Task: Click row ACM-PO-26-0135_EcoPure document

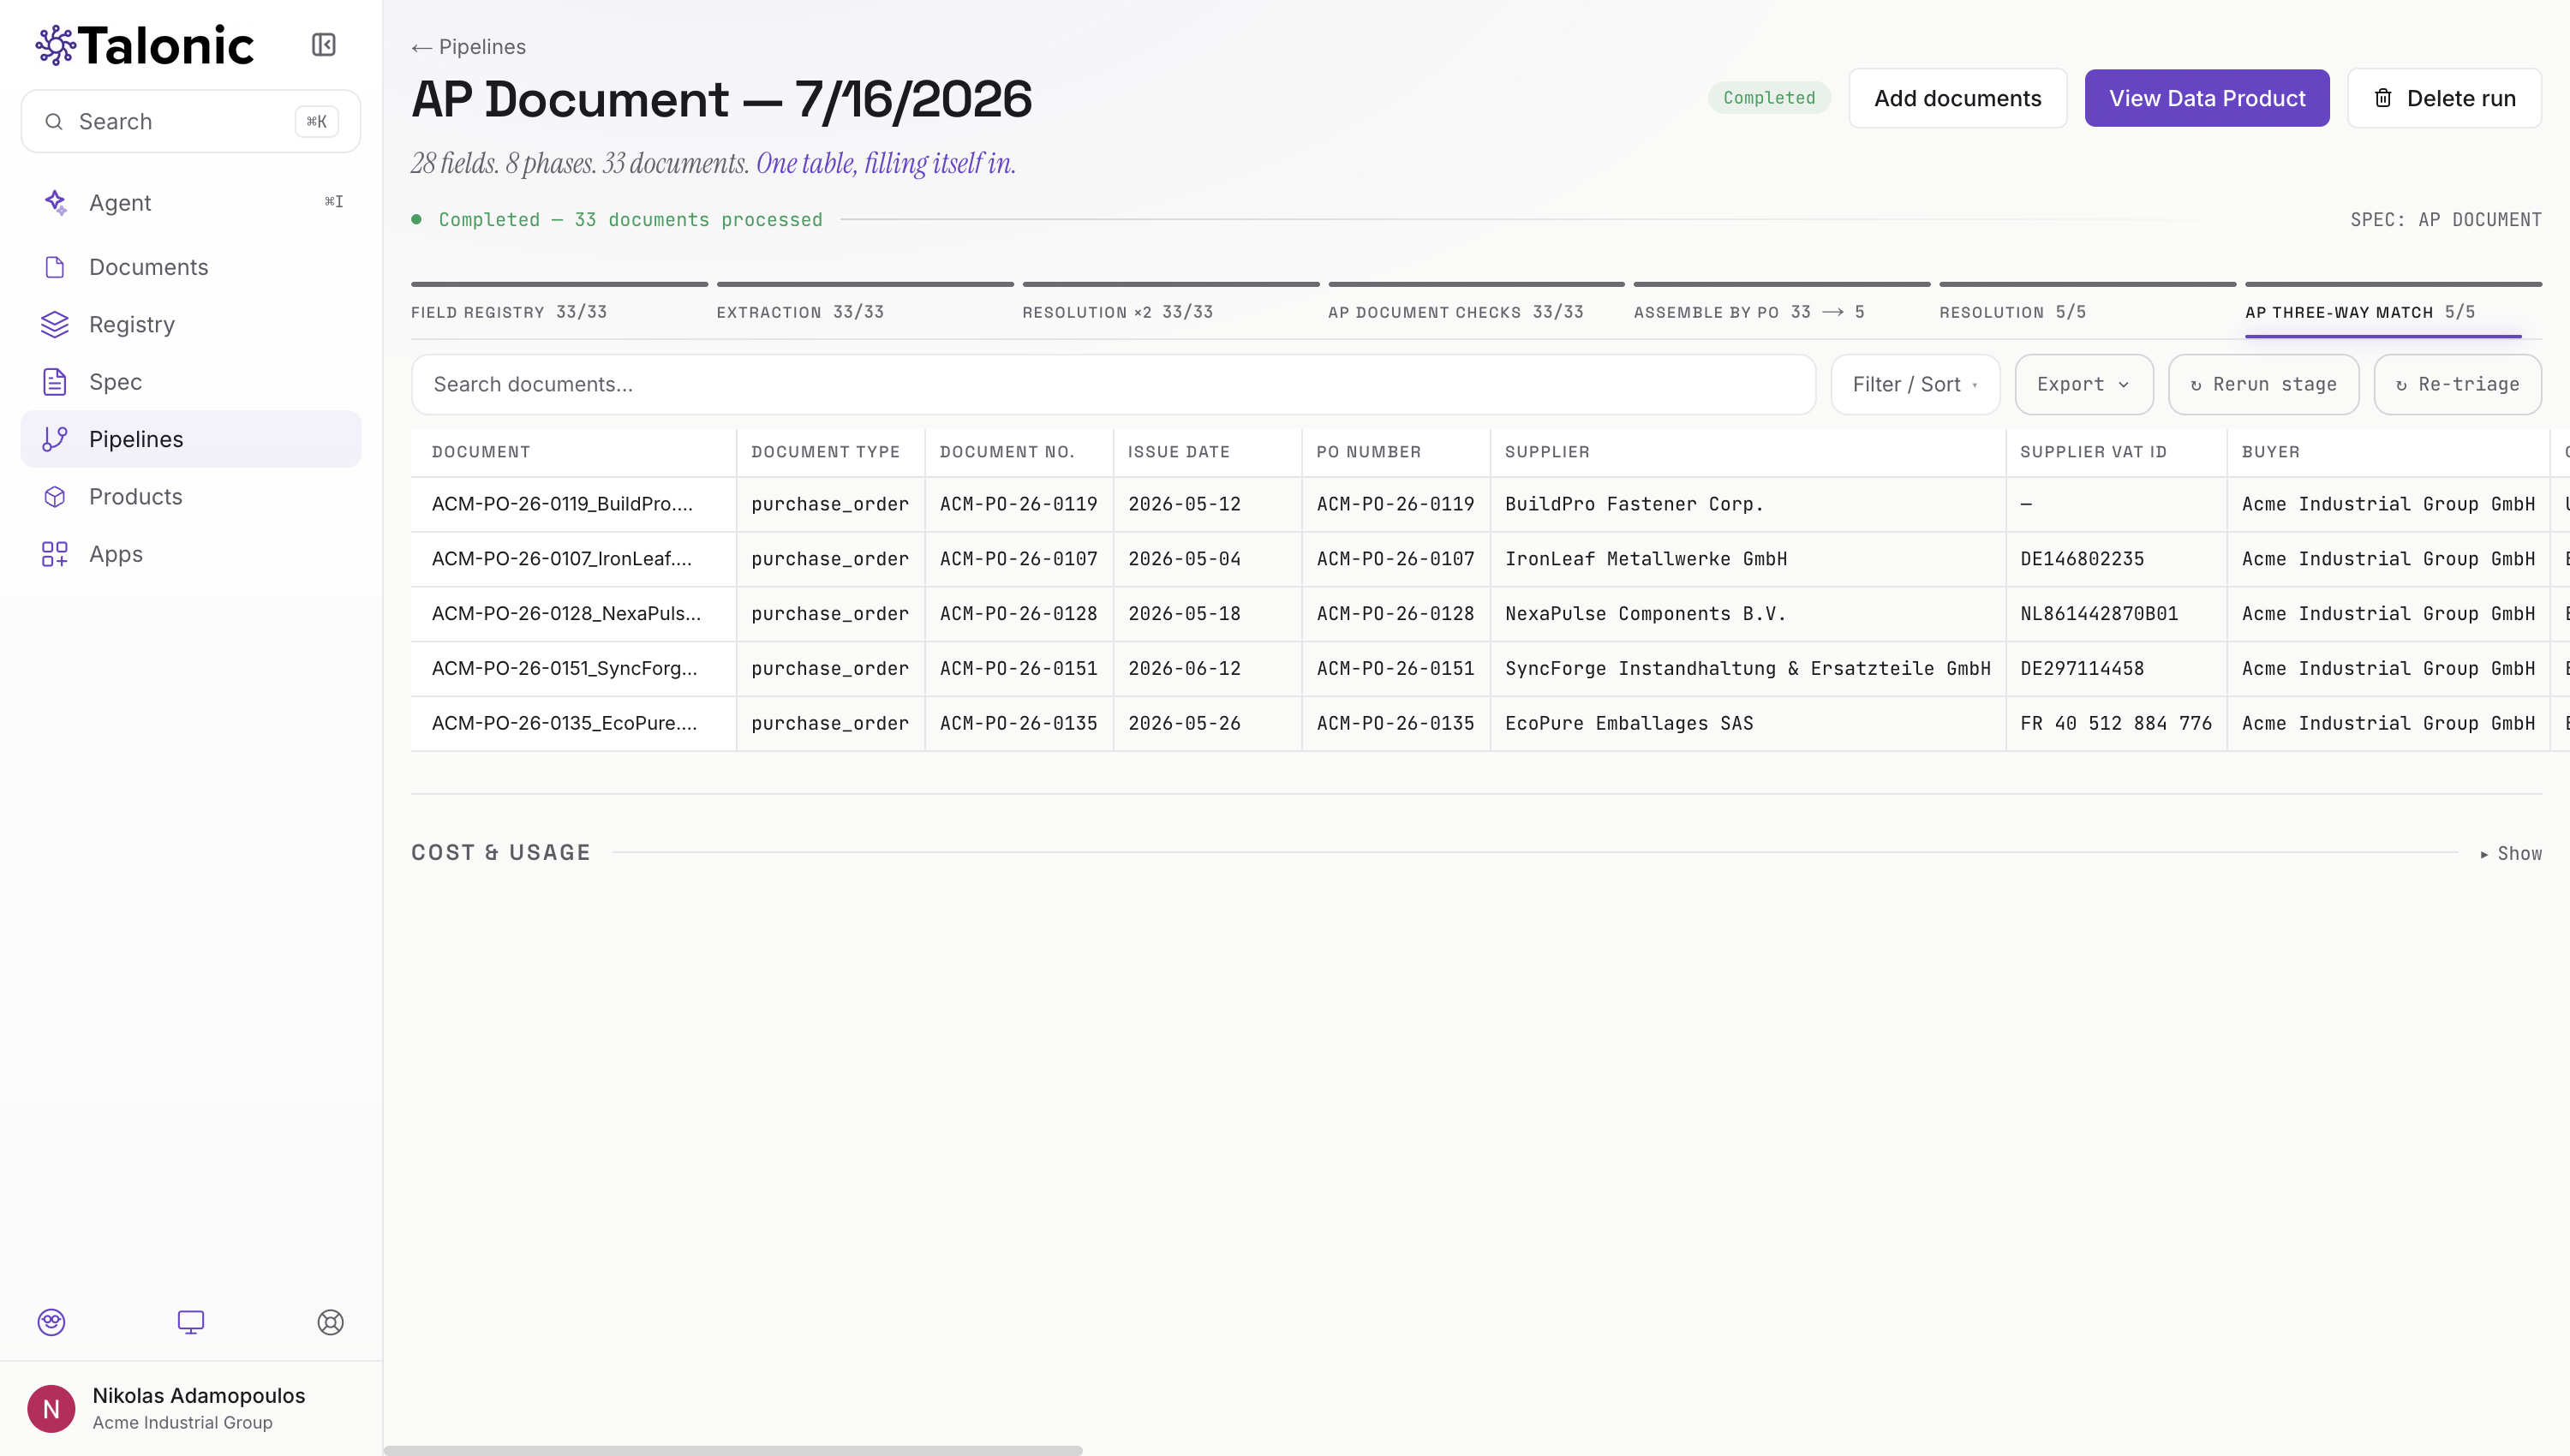Action: pos(564,724)
